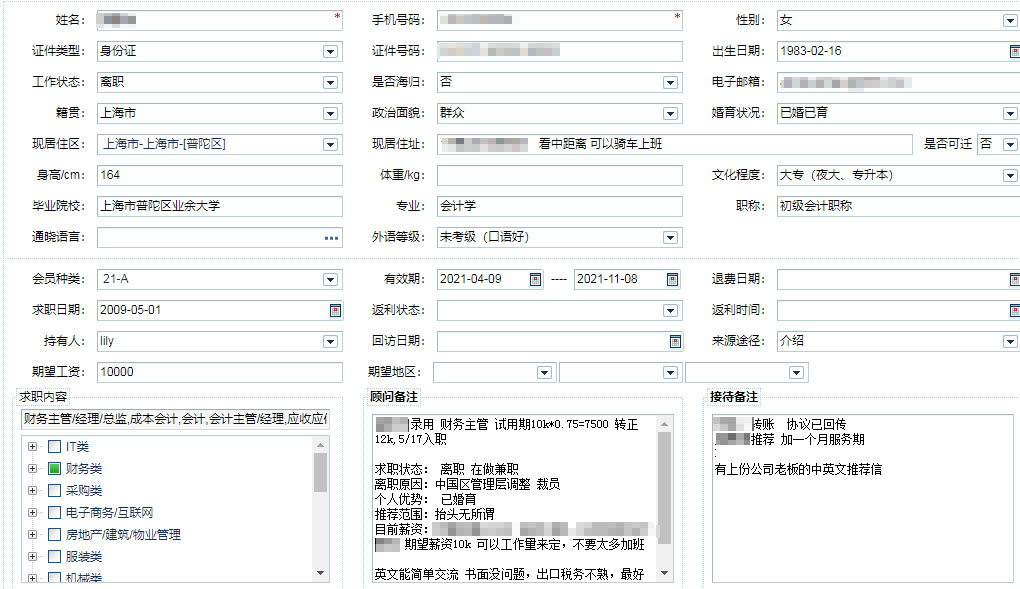Click the 现居住址 input field
Screen dimensions: 1020x589
coord(675,144)
